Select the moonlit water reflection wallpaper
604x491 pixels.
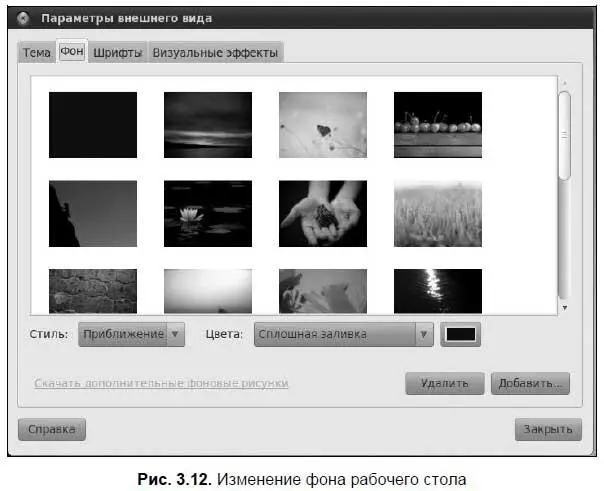(x=438, y=290)
